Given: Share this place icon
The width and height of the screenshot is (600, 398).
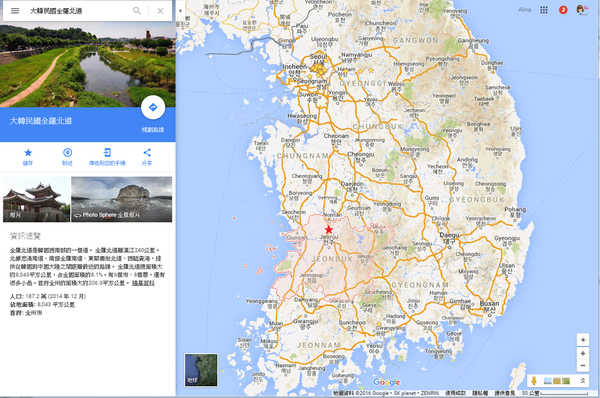Looking at the screenshot, I should [x=147, y=153].
